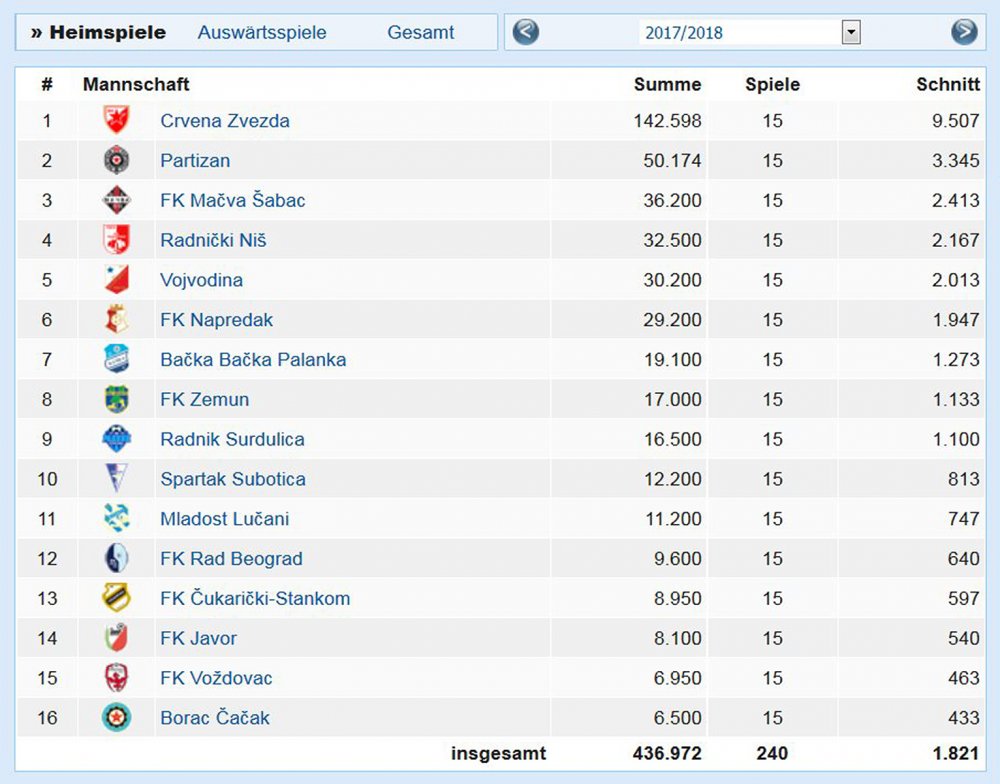Go to next season with right arrow
1000x784 pixels.
click(x=964, y=32)
